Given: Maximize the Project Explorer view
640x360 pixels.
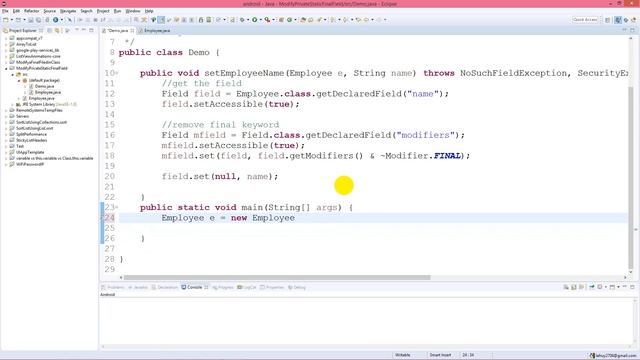Looking at the screenshot, I should tap(91, 30).
